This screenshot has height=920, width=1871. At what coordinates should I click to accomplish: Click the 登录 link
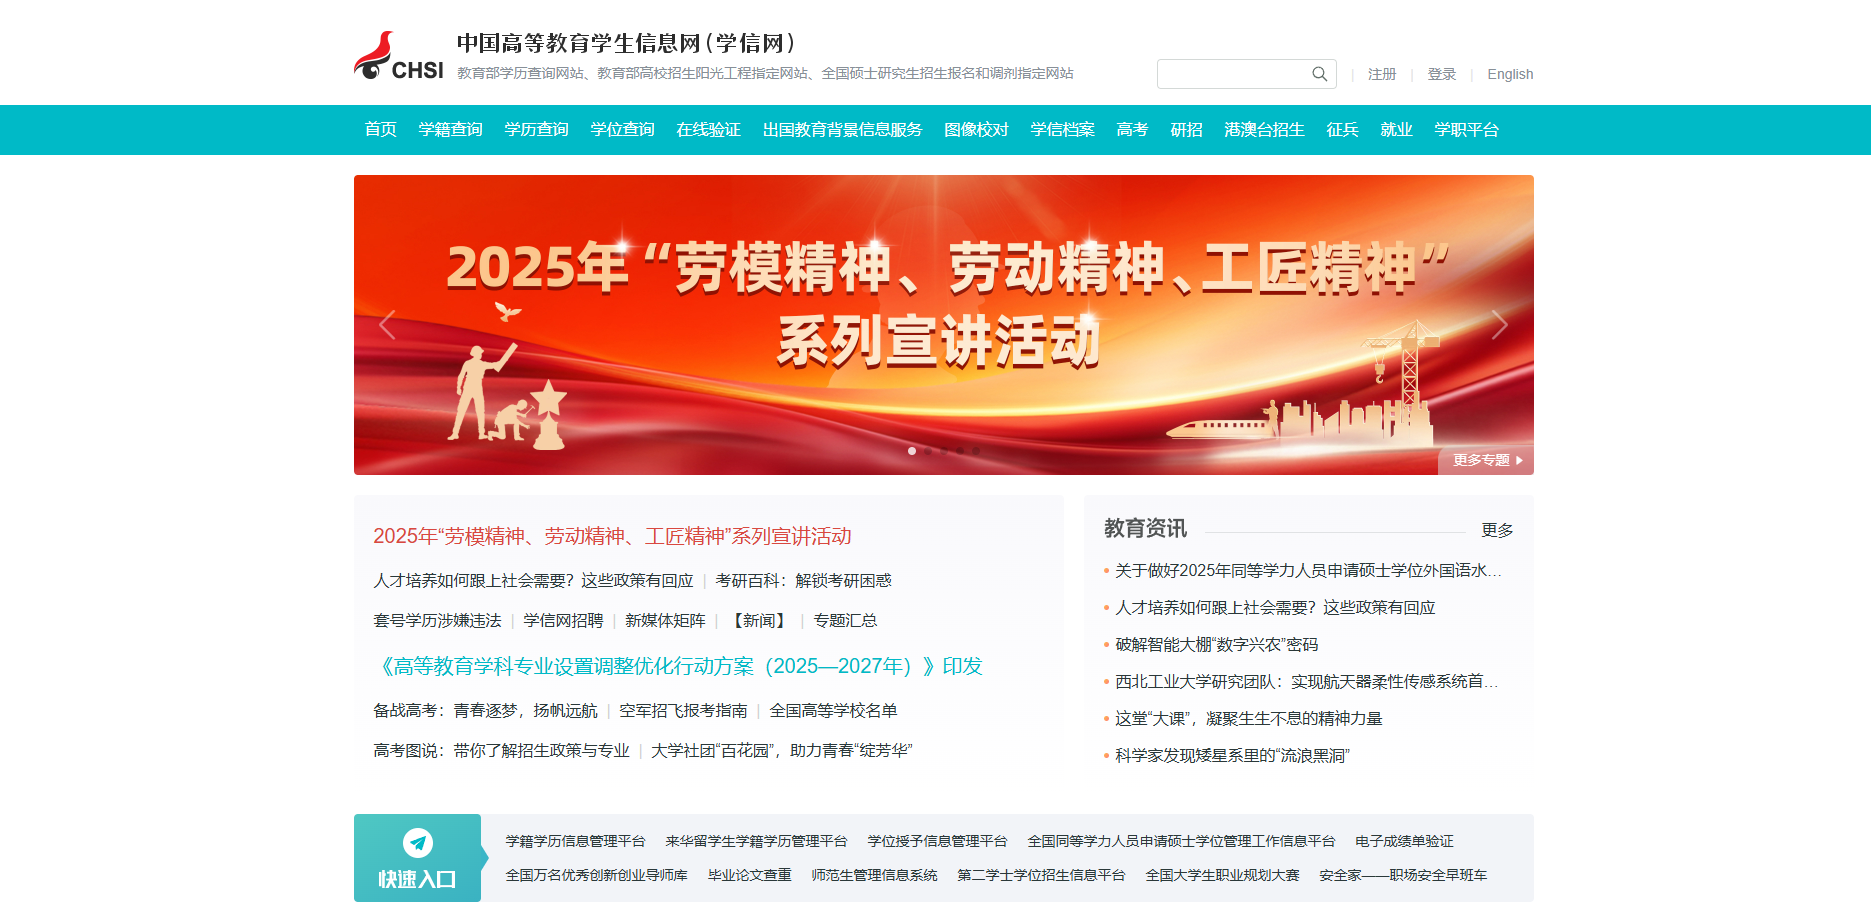tap(1441, 74)
